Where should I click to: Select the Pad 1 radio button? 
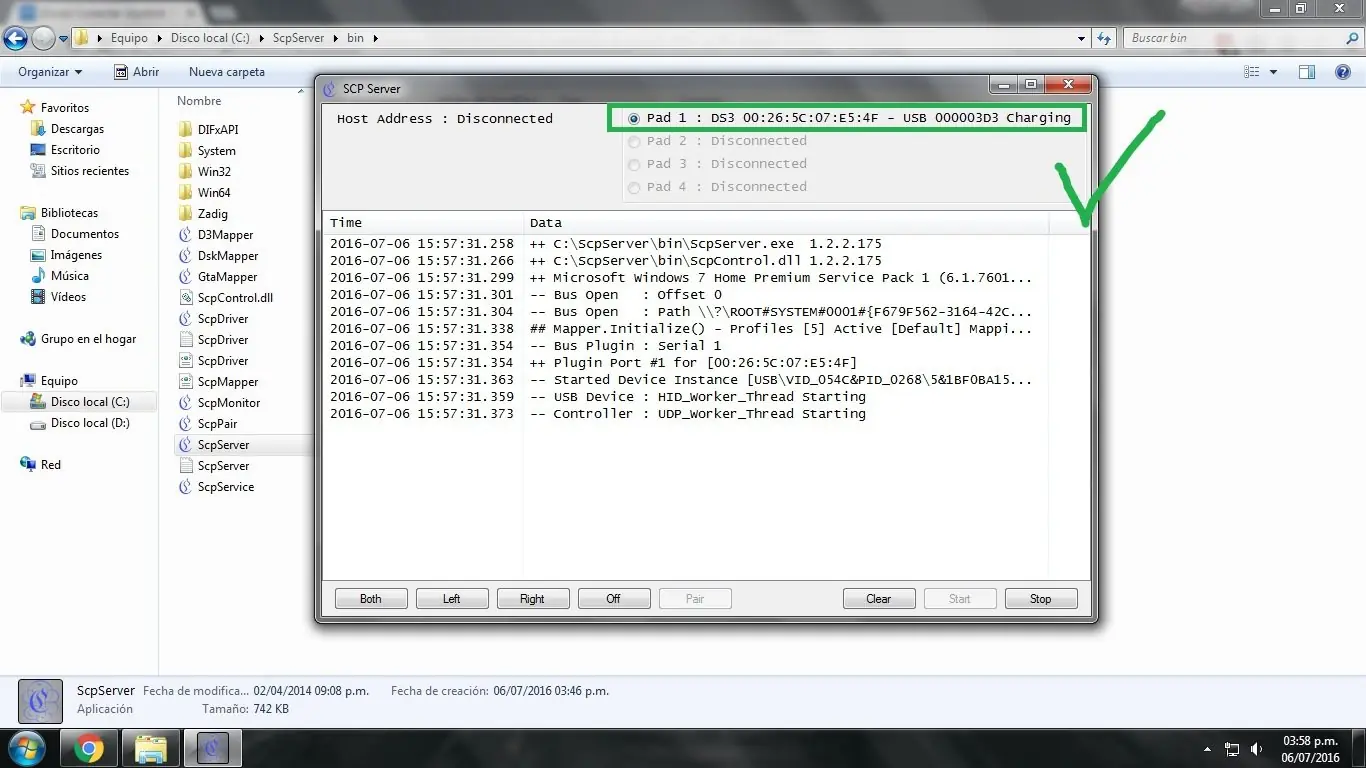[634, 118]
